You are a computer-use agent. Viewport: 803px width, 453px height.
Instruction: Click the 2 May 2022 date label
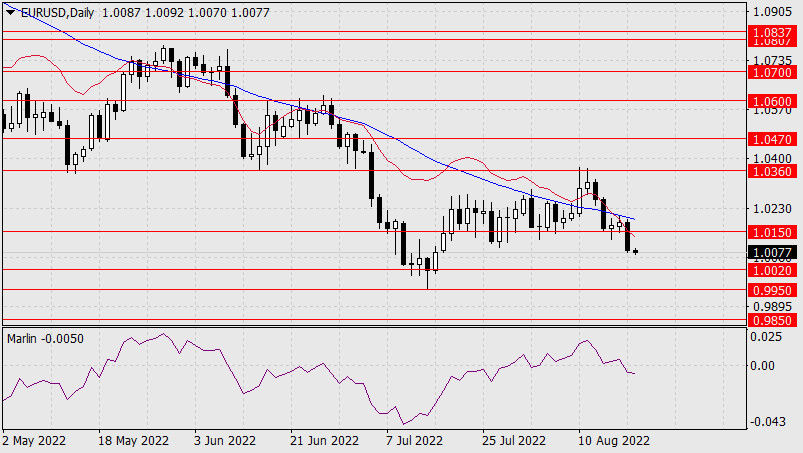(34, 441)
